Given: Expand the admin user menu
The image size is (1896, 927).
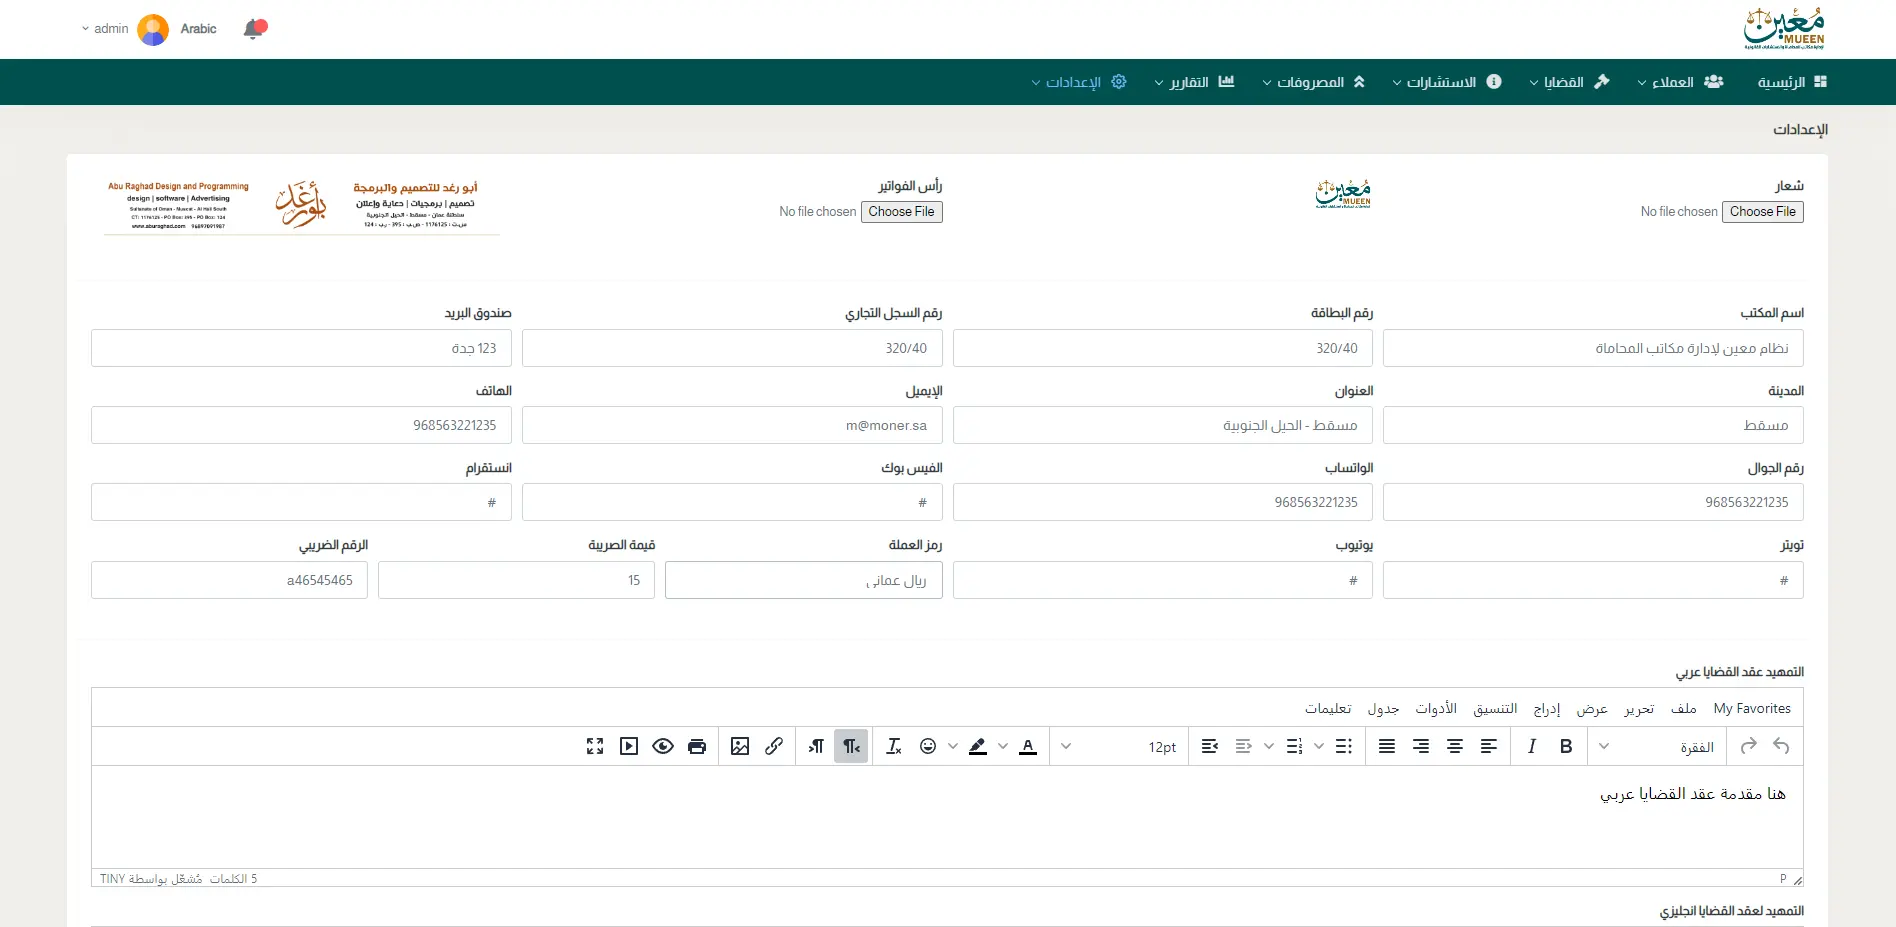Looking at the screenshot, I should pyautogui.click(x=105, y=29).
